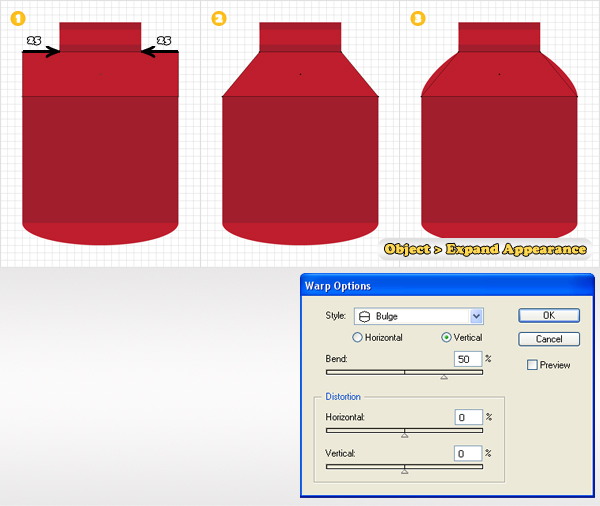Open the Style dropdown showing Bulge
Image resolution: width=600 pixels, height=506 pixels.
[419, 316]
